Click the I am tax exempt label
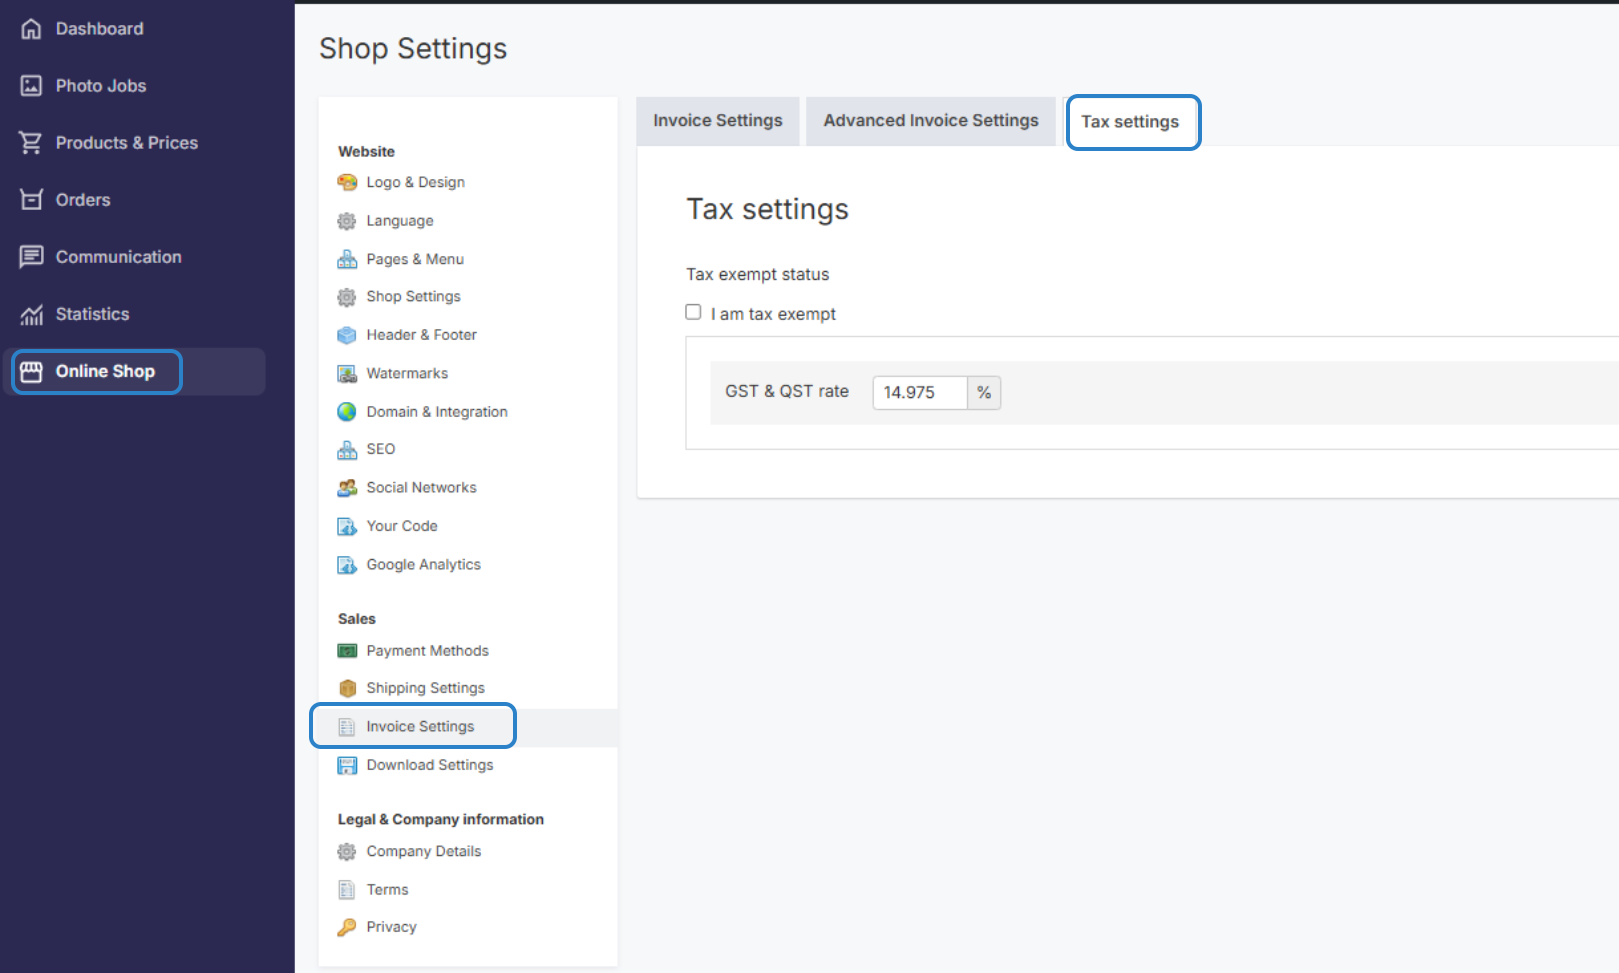This screenshot has width=1619, height=973. (773, 314)
